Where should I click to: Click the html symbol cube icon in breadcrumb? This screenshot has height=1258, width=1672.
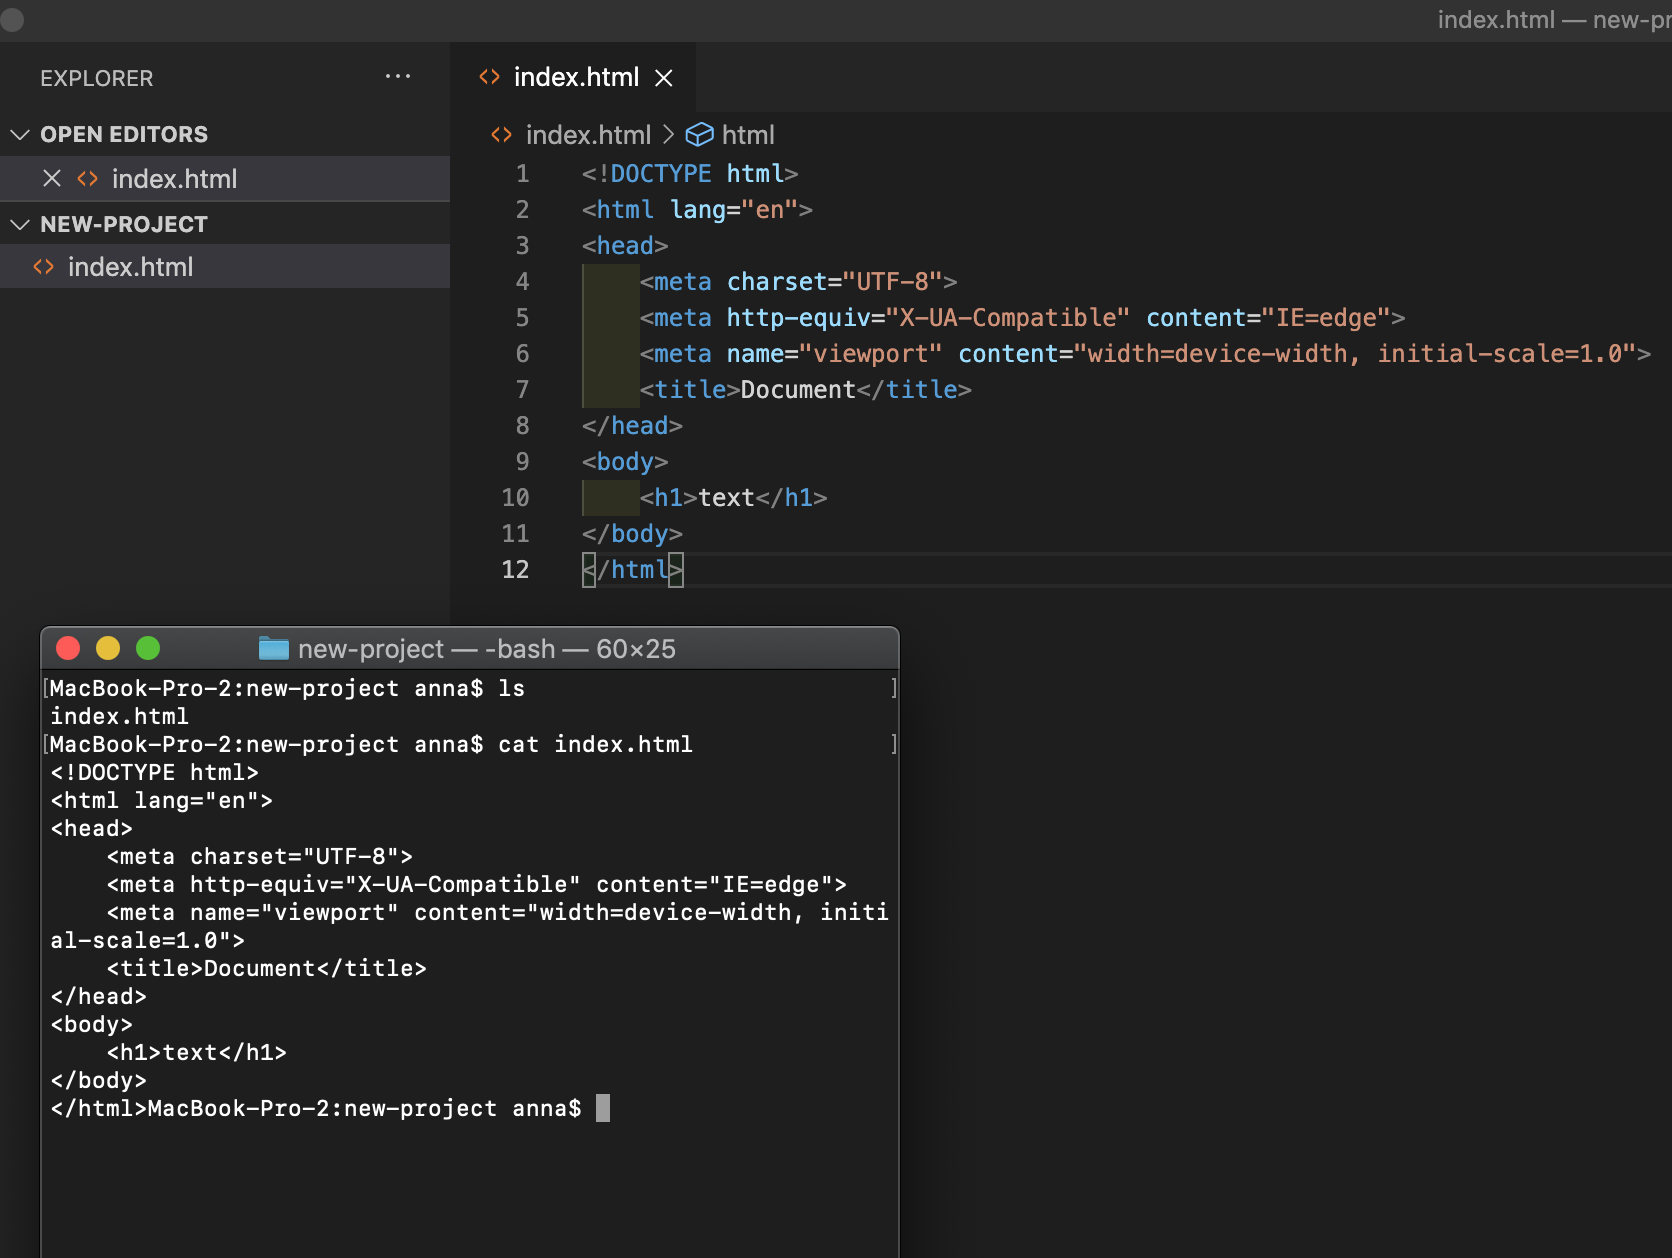699,135
